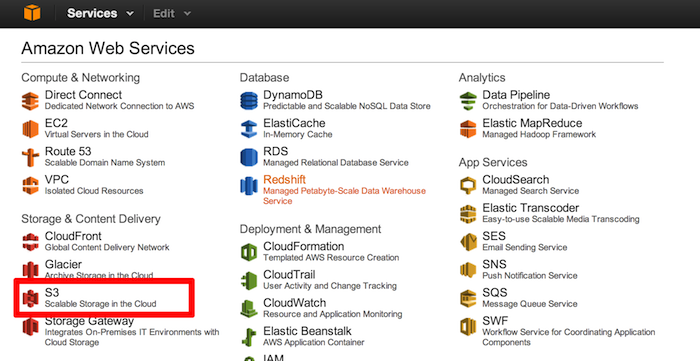Click the CloudSearch service icon
This screenshot has height=361, width=700.
(x=468, y=185)
